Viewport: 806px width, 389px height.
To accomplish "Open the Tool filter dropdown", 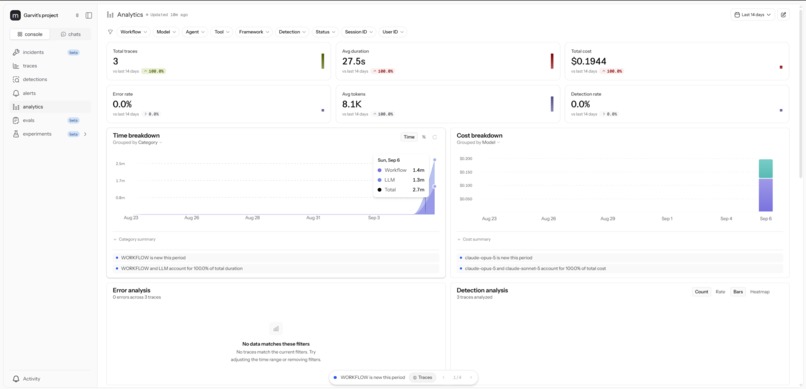I will [x=222, y=32].
